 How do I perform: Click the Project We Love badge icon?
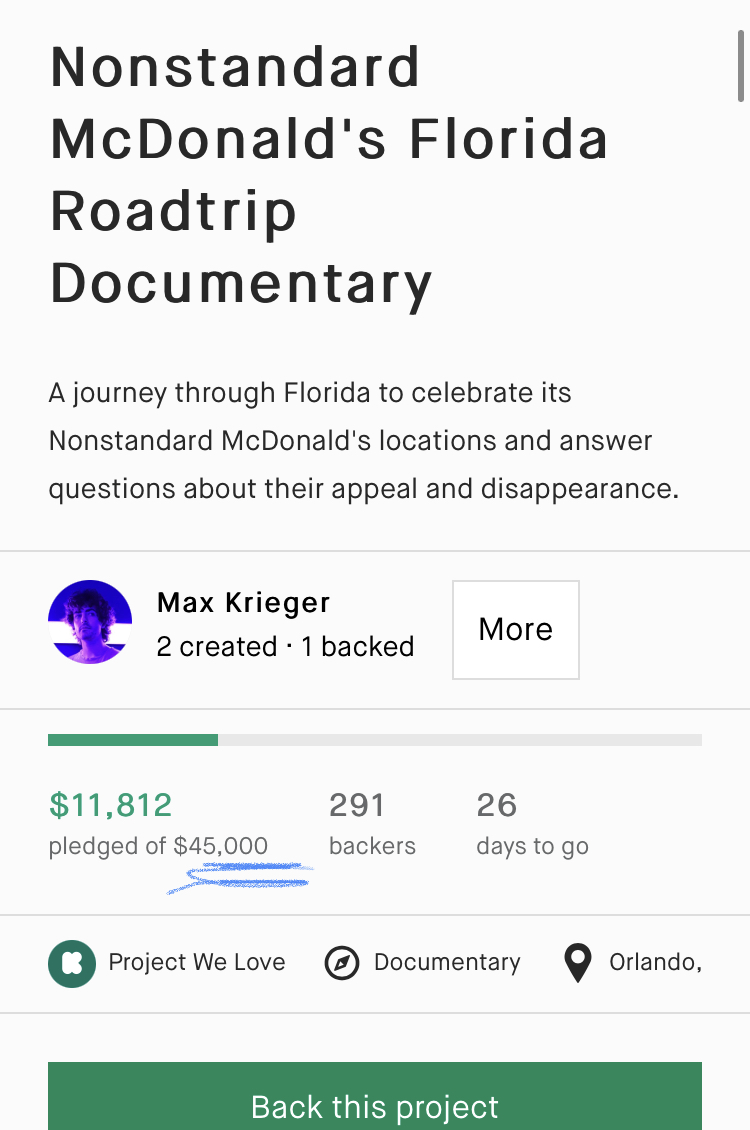(x=72, y=964)
